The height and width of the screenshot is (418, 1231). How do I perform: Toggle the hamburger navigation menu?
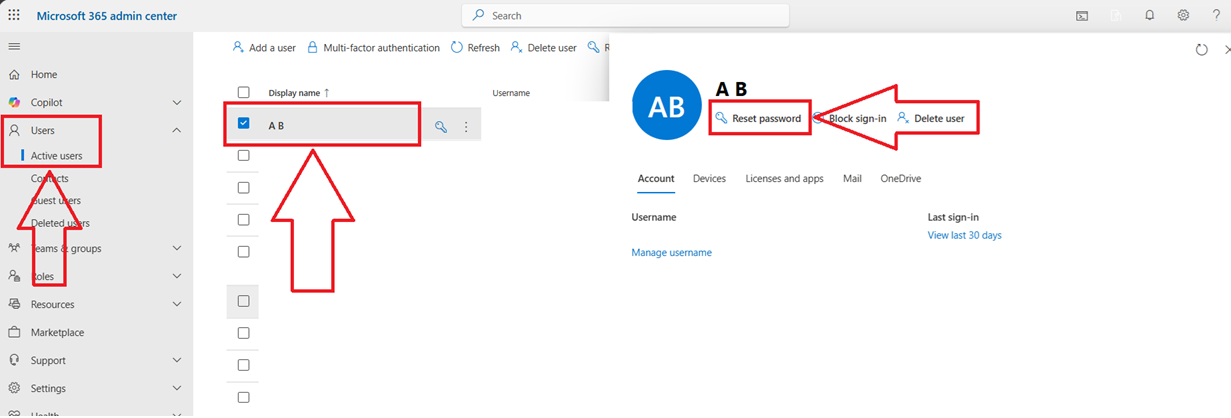(x=14, y=46)
